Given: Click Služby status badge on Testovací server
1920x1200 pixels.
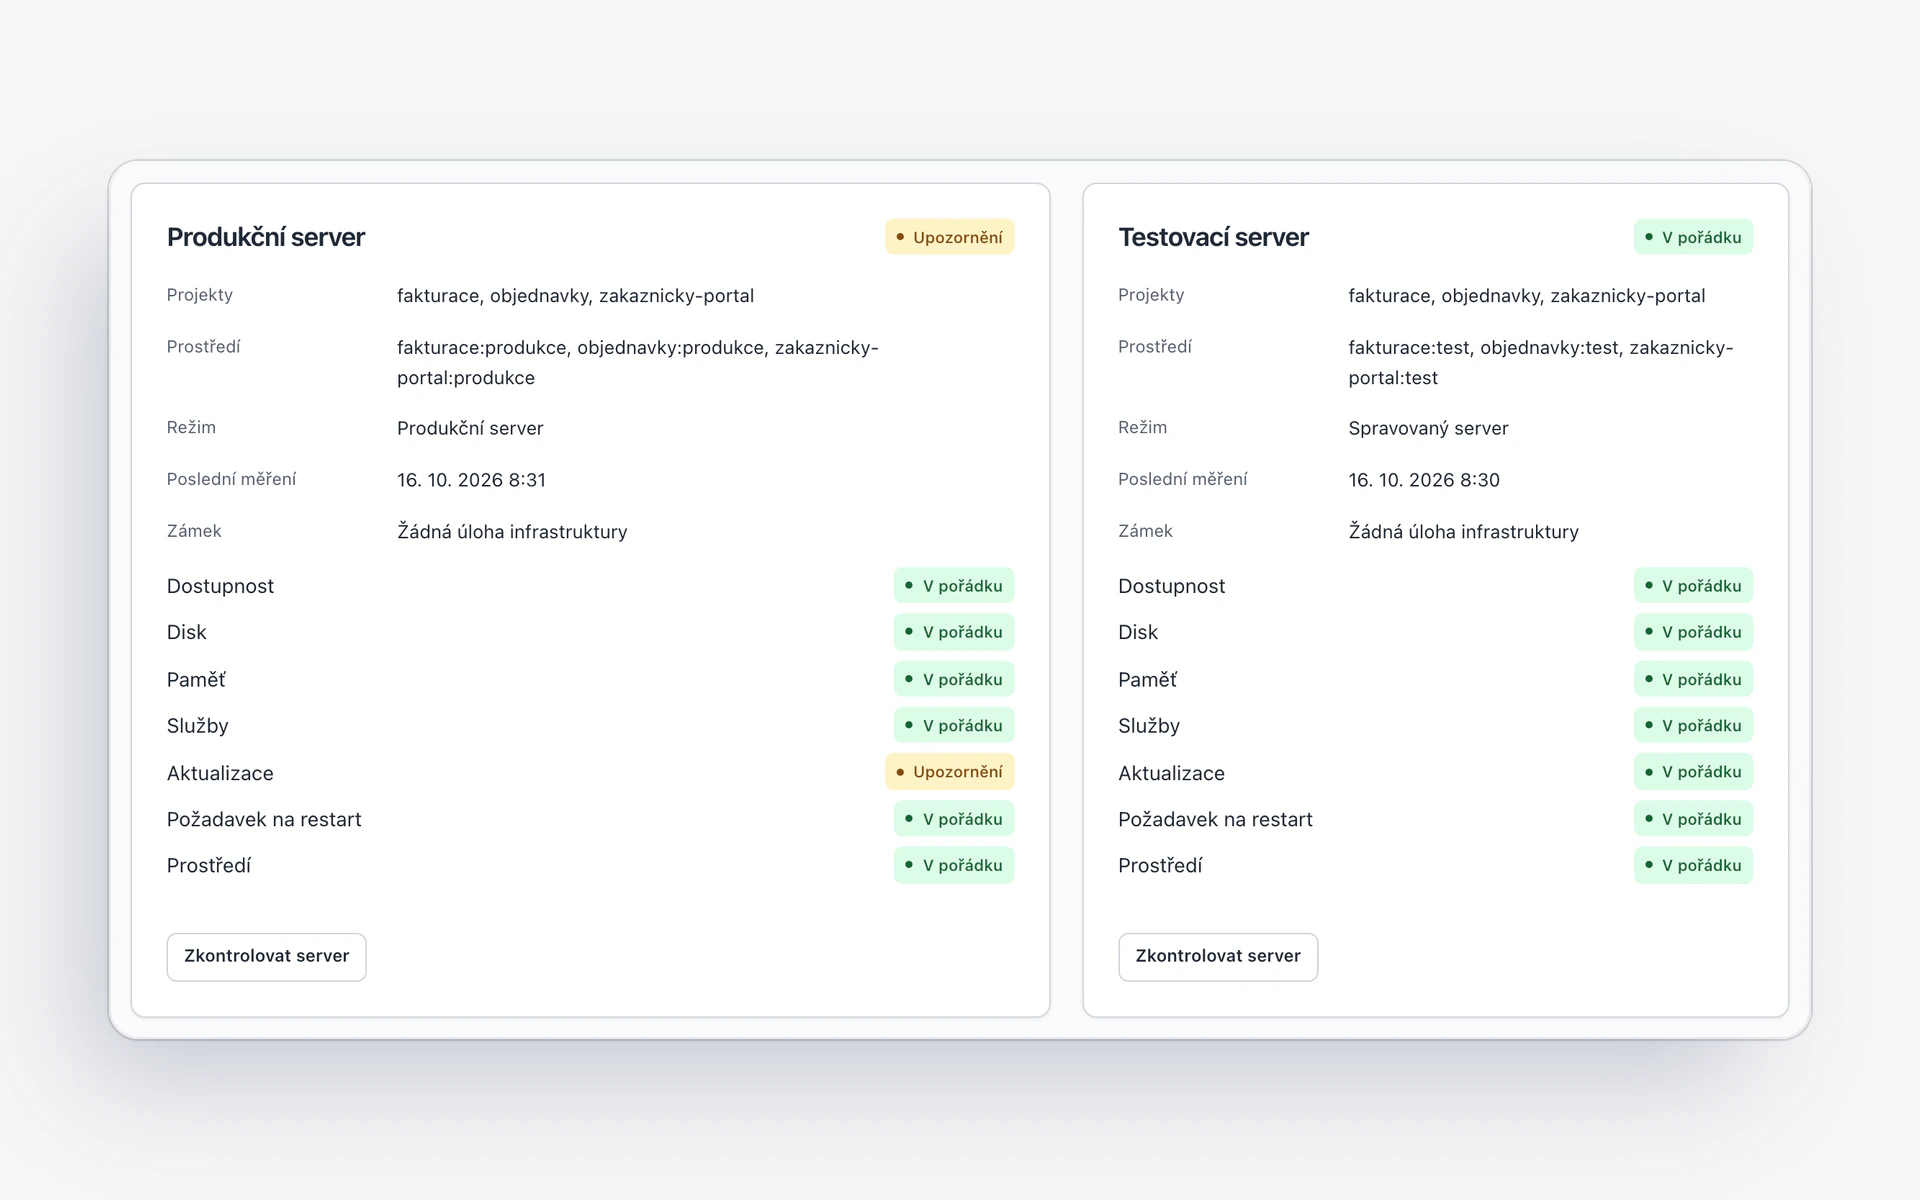Looking at the screenshot, I should click(x=1693, y=725).
